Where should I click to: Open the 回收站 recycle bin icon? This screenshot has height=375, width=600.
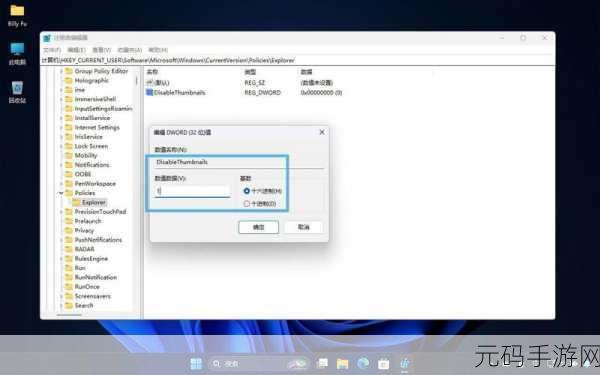[x=17, y=92]
